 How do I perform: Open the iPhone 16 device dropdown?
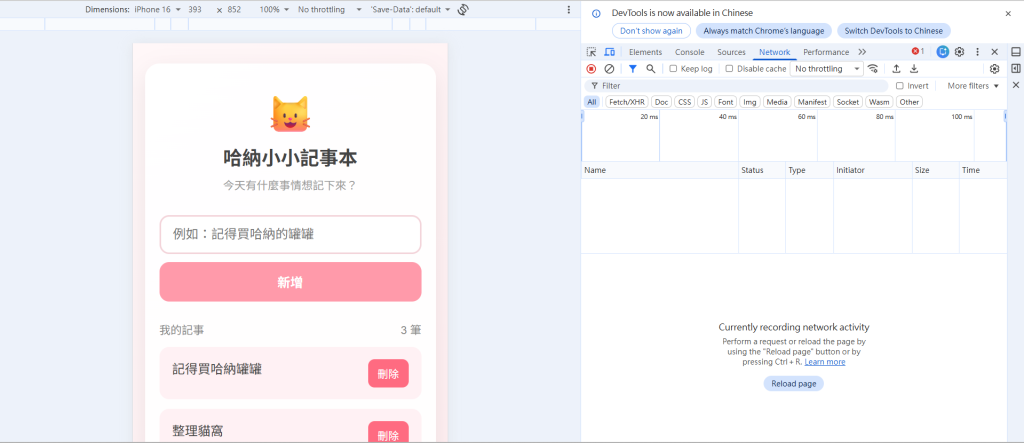[157, 10]
